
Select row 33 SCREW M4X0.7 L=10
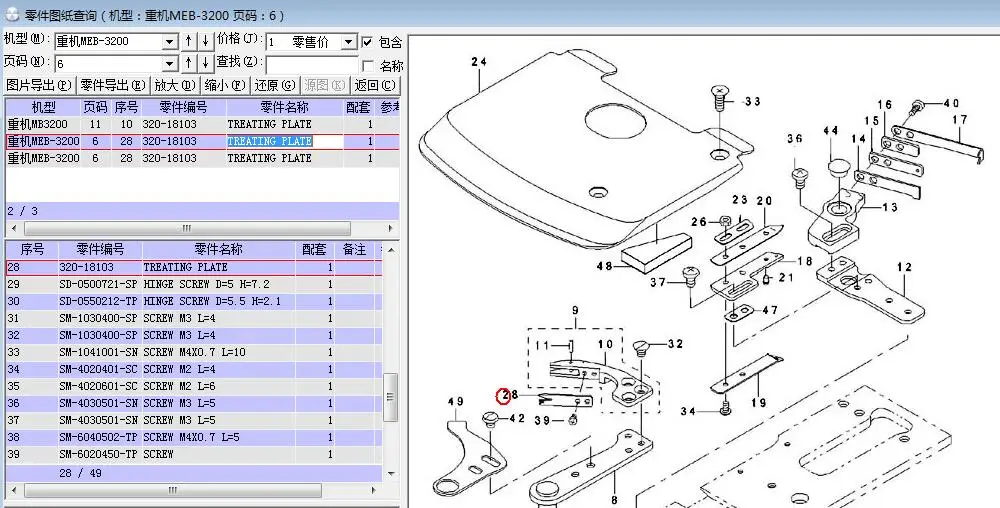pos(194,352)
